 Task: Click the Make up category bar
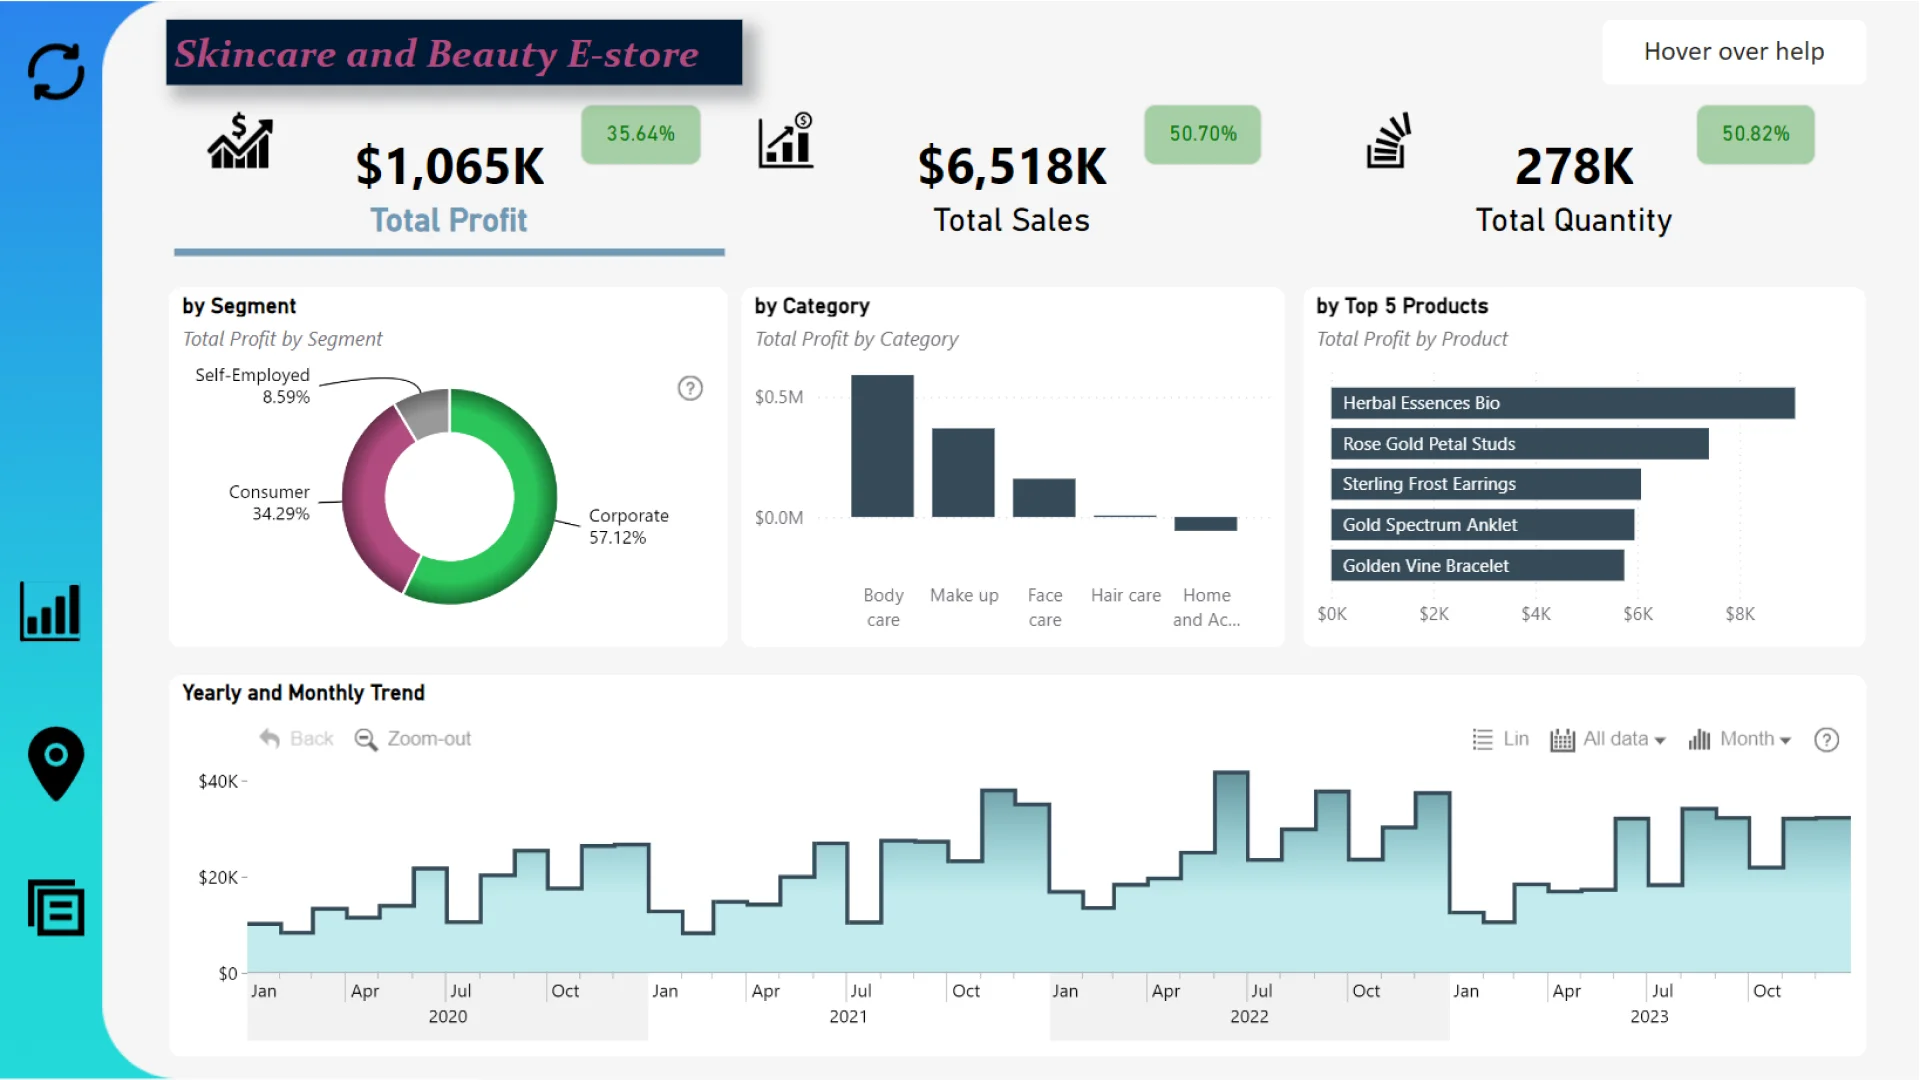coord(963,473)
